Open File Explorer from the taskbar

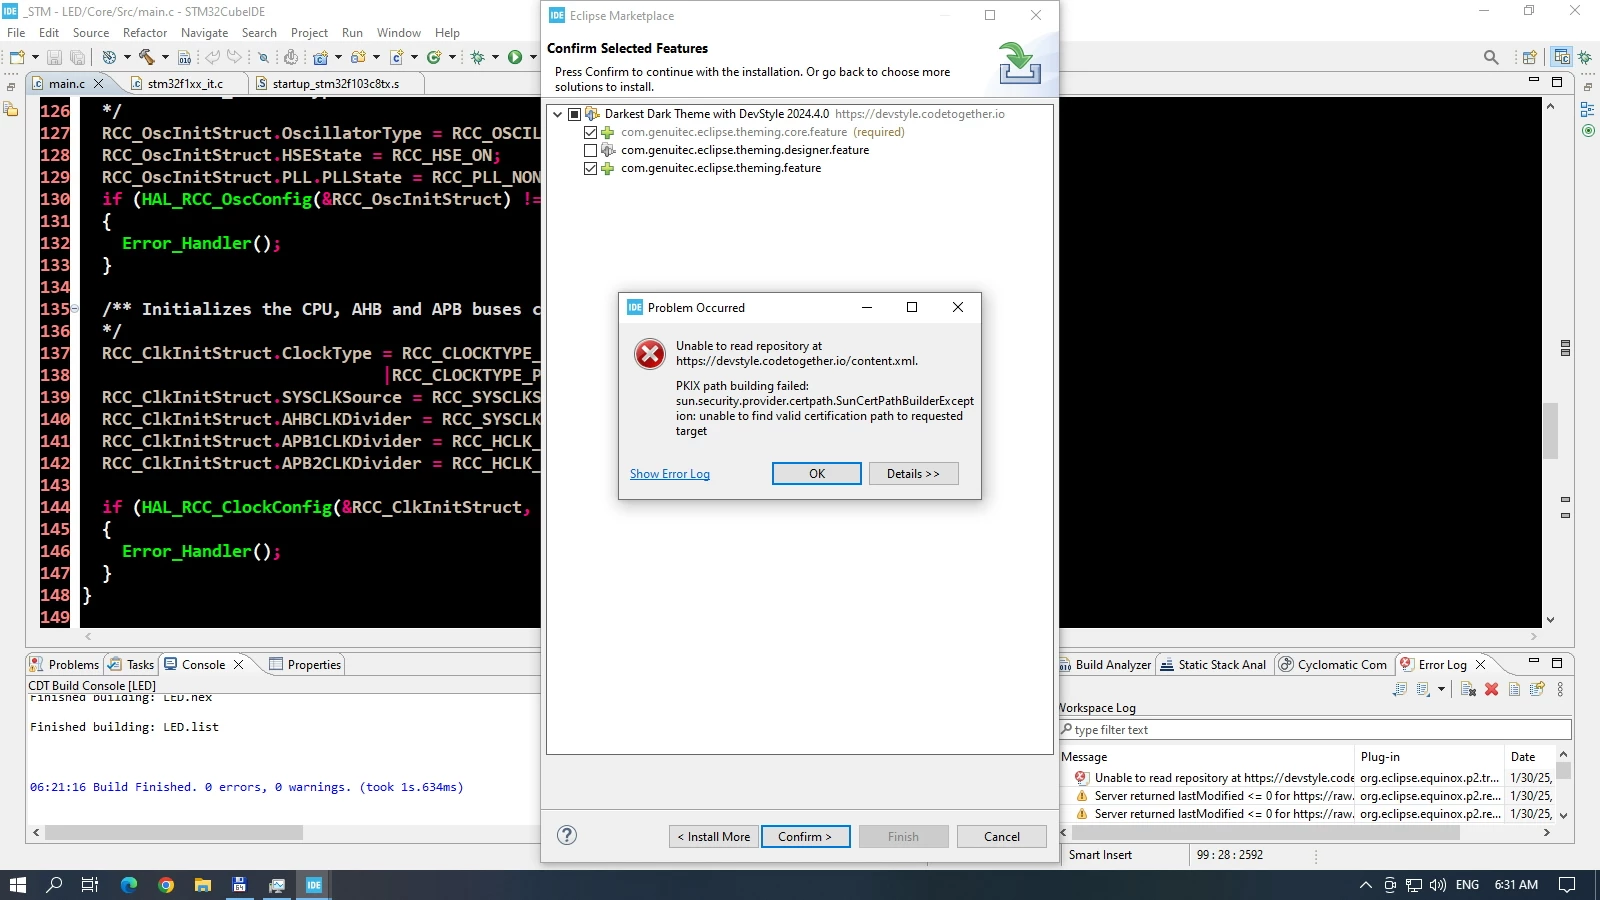(x=203, y=884)
